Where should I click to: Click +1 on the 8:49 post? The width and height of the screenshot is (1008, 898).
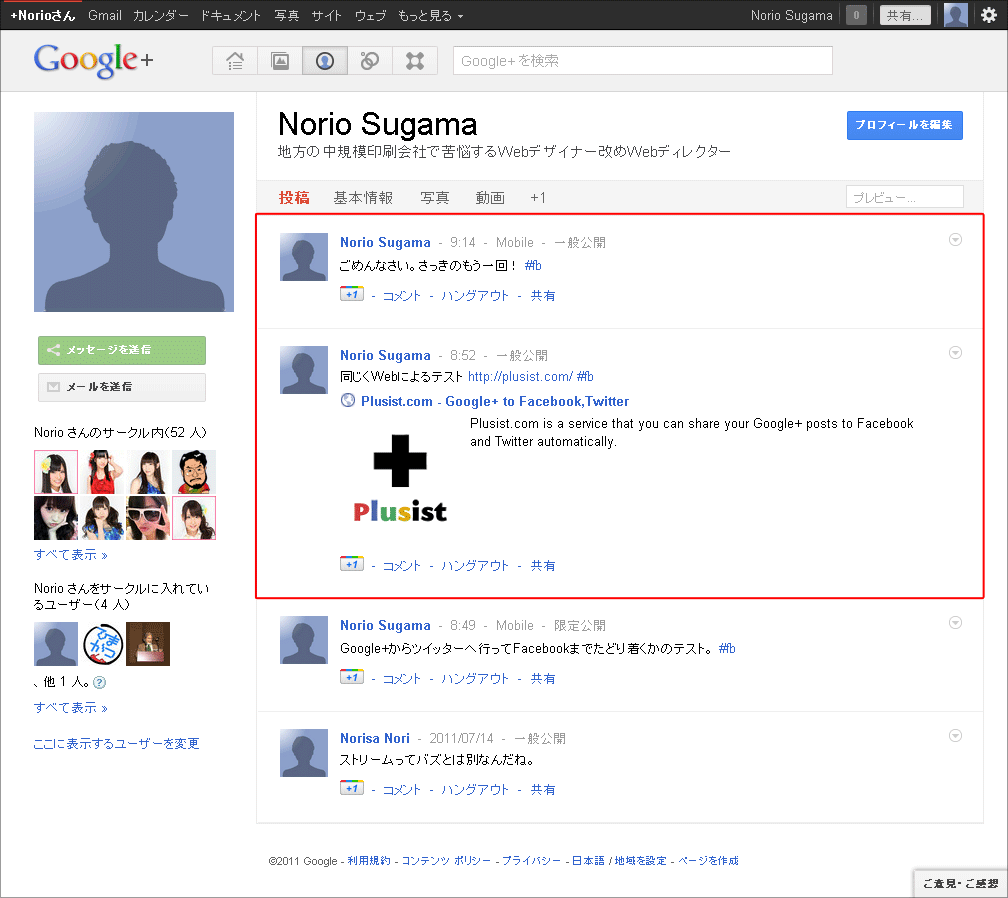point(352,677)
